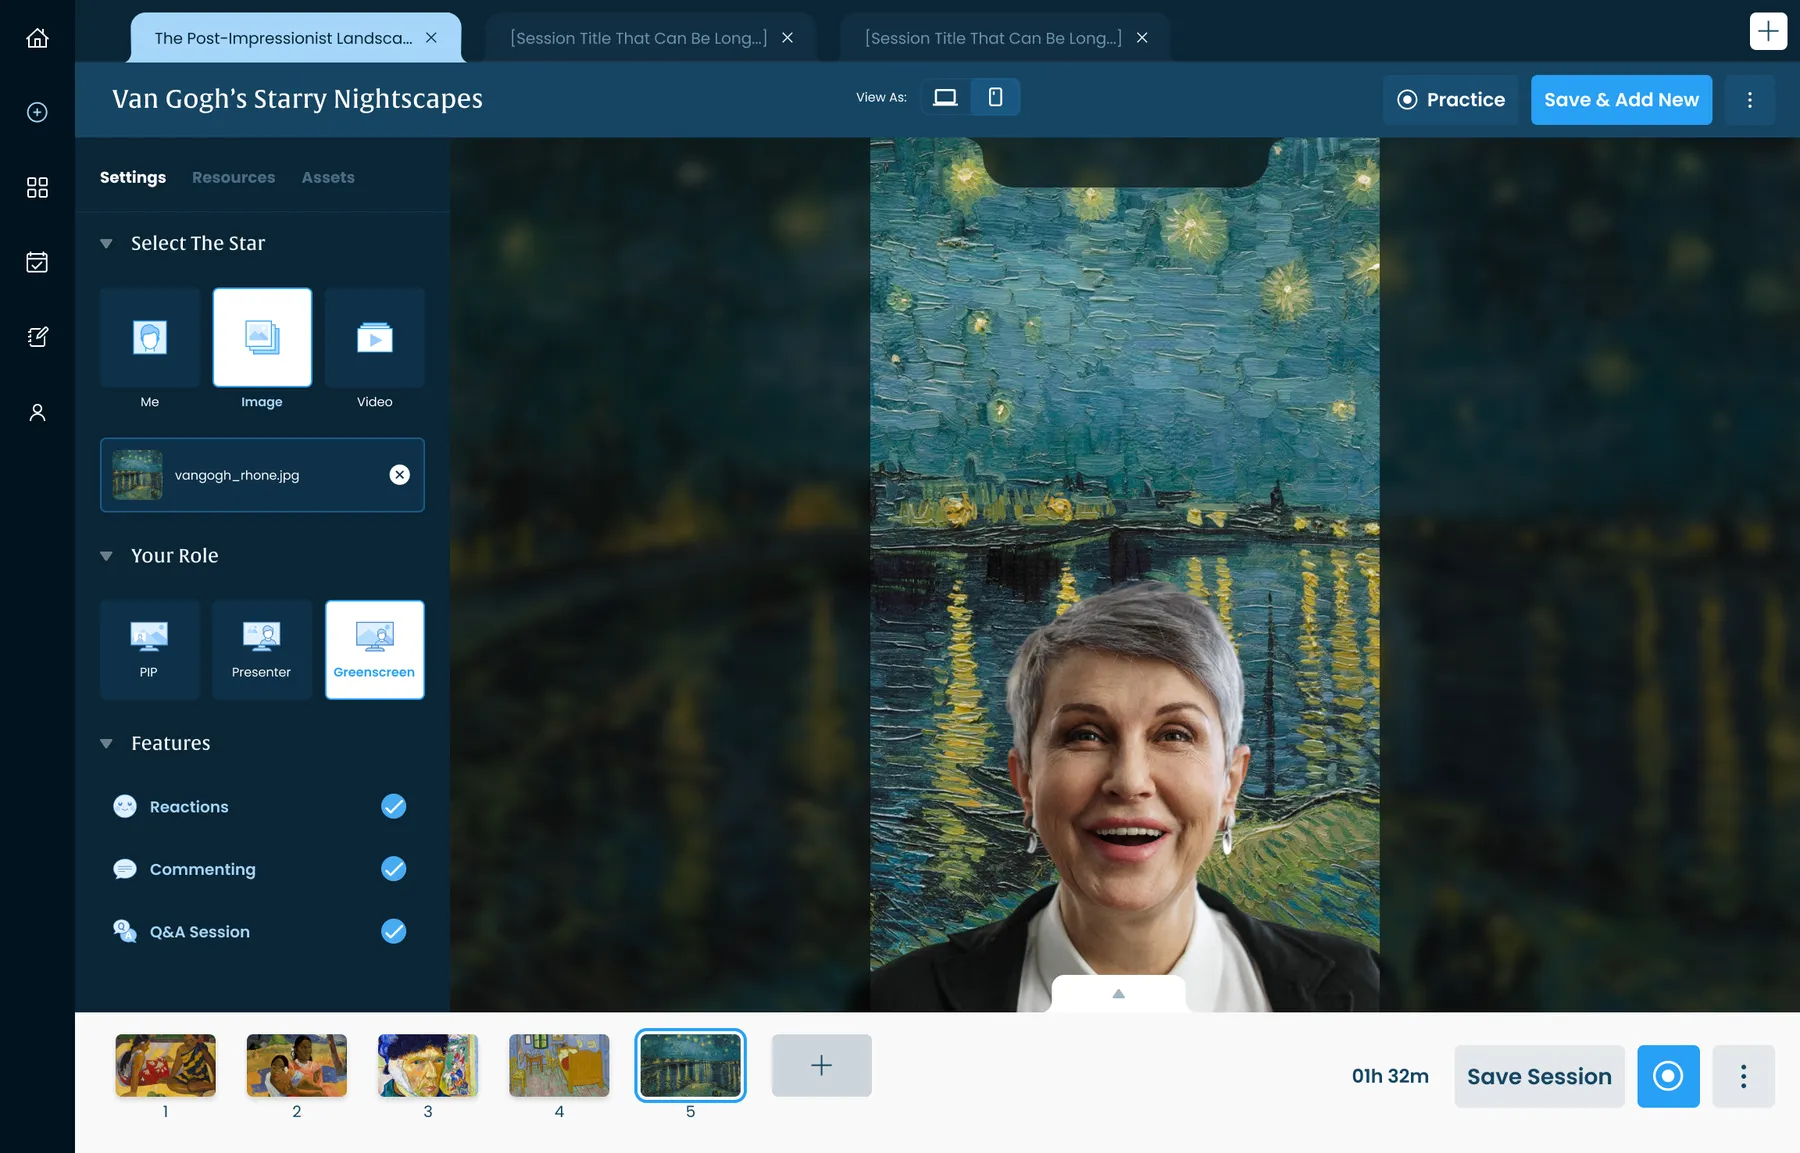Switch to Settings tab
Screen dimensions: 1800x1153
(x=133, y=177)
